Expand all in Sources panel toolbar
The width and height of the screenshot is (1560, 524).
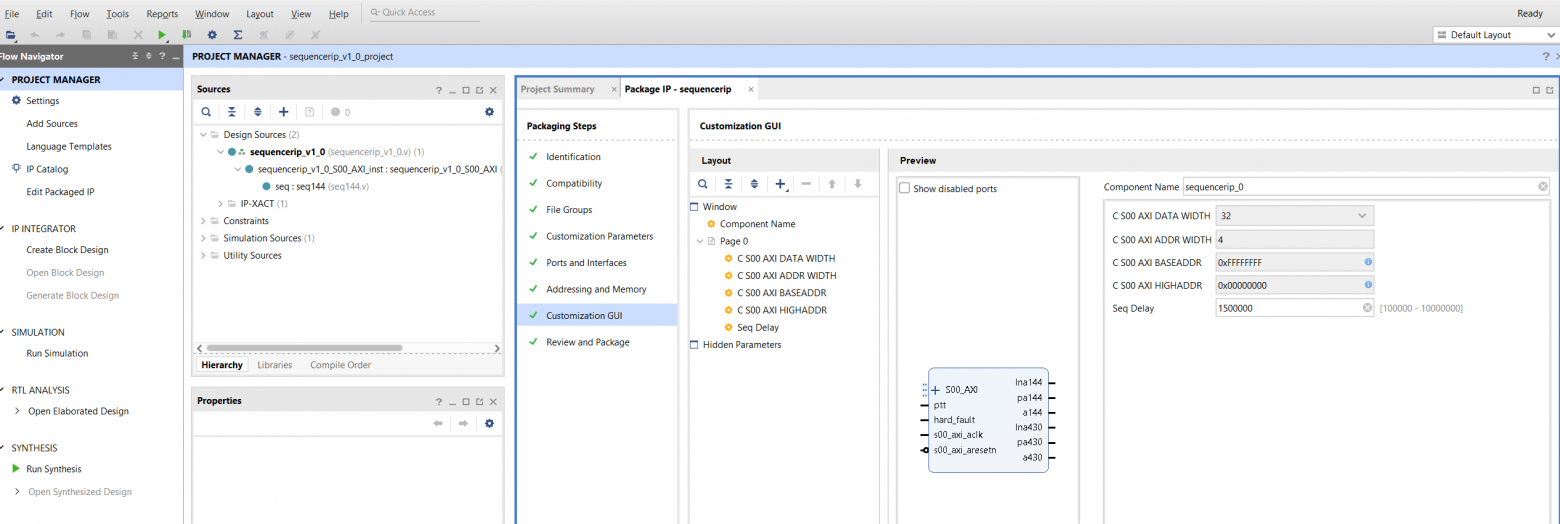pos(258,112)
